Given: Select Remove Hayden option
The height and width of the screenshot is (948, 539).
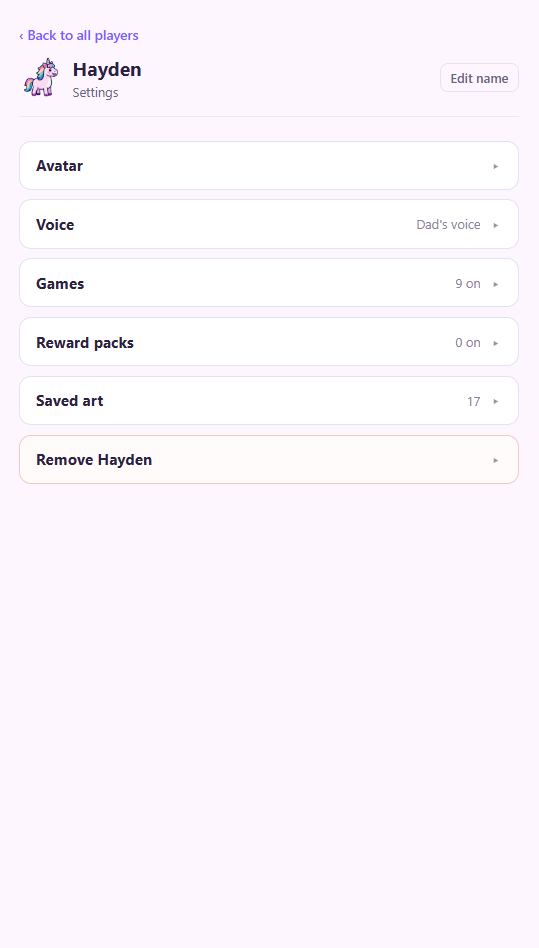Looking at the screenshot, I should pos(269,459).
